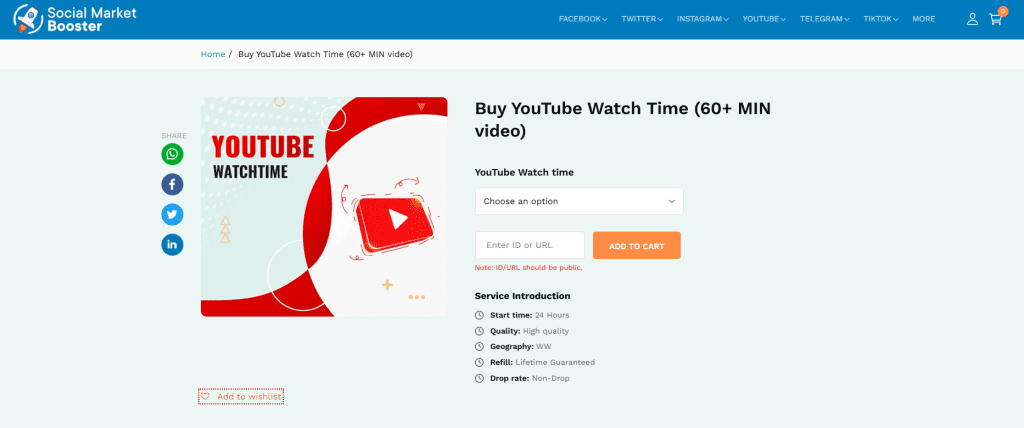Viewport: 1024px width, 428px height.
Task: Click the clock icon beside Drop rate
Action: pos(479,378)
